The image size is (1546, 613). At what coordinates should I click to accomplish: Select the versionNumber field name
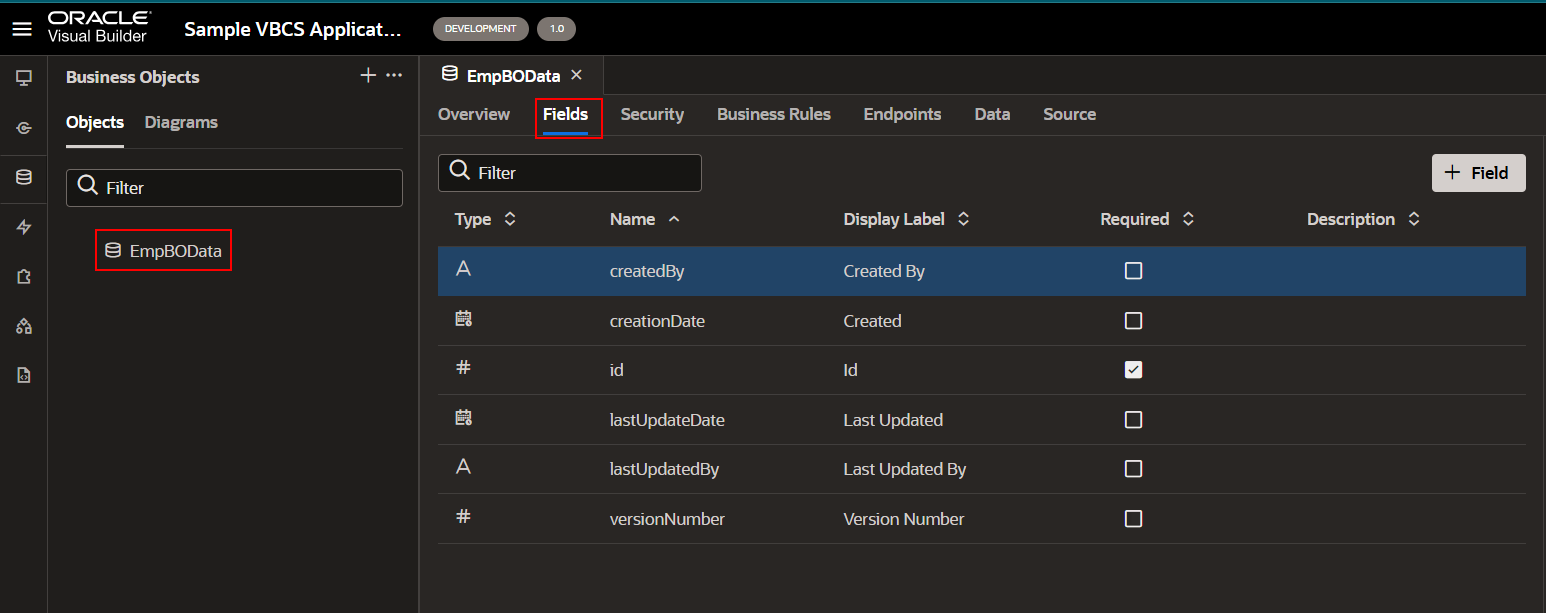click(667, 519)
